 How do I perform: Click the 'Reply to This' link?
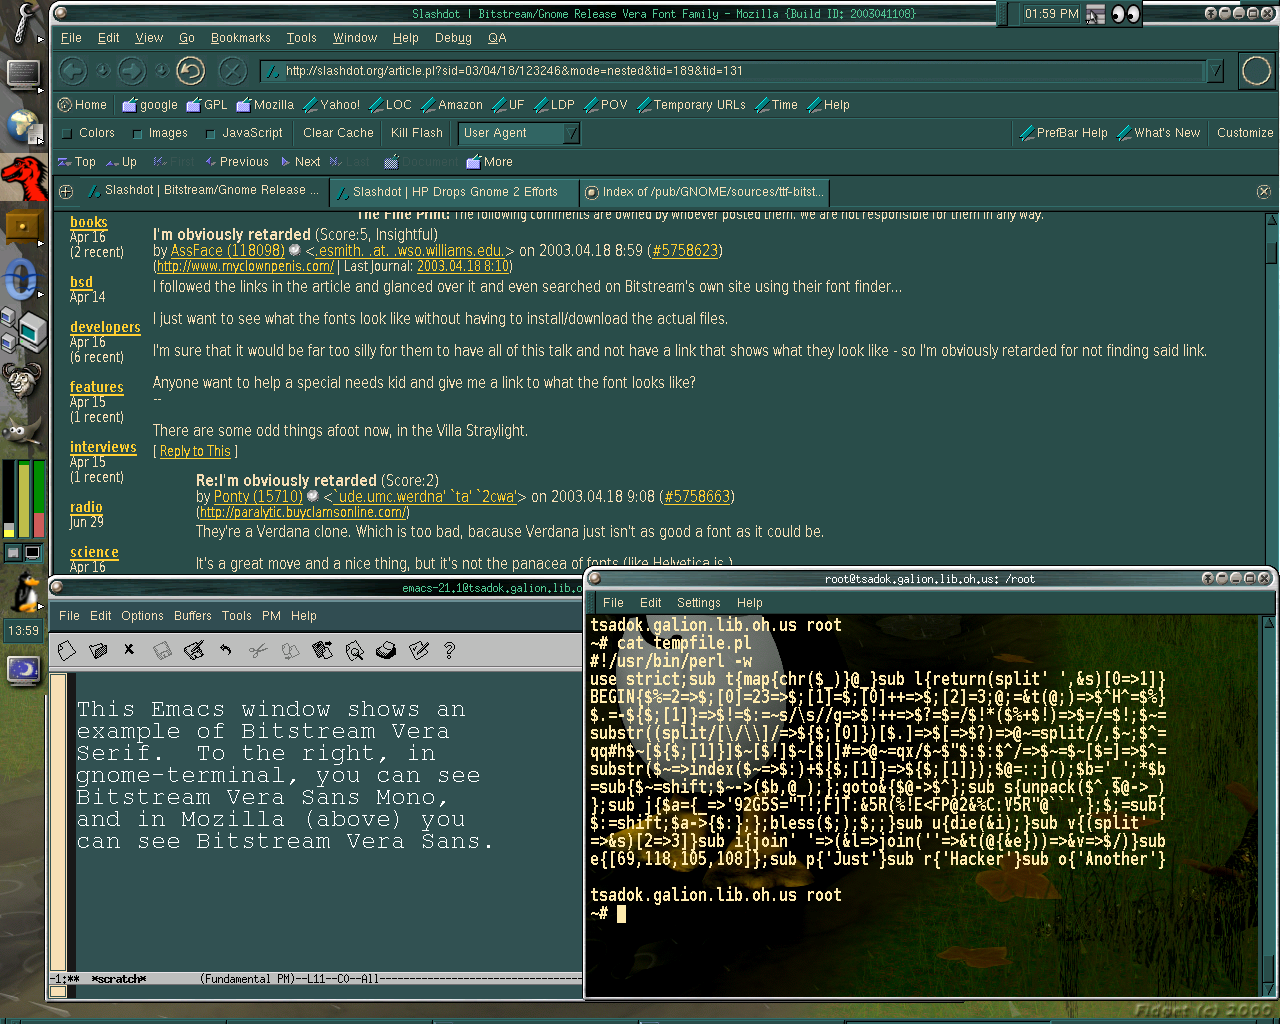pos(195,452)
